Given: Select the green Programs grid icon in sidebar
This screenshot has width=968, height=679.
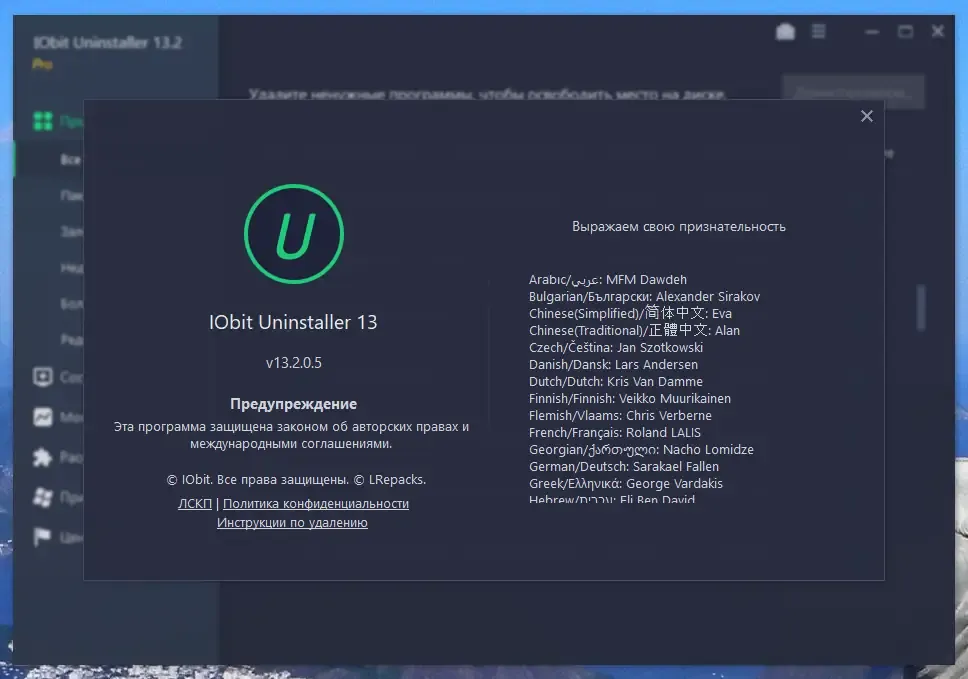Looking at the screenshot, I should pyautogui.click(x=43, y=121).
